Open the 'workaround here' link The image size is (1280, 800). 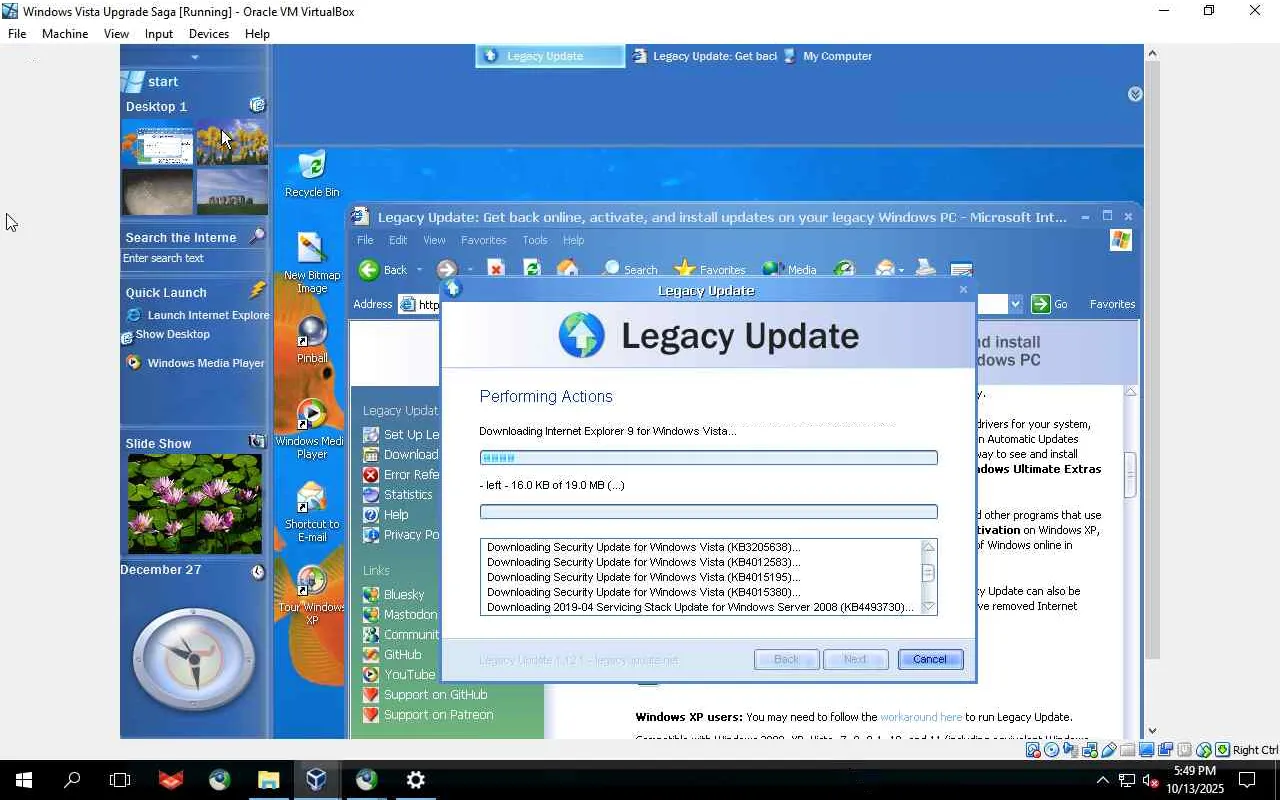(921, 717)
